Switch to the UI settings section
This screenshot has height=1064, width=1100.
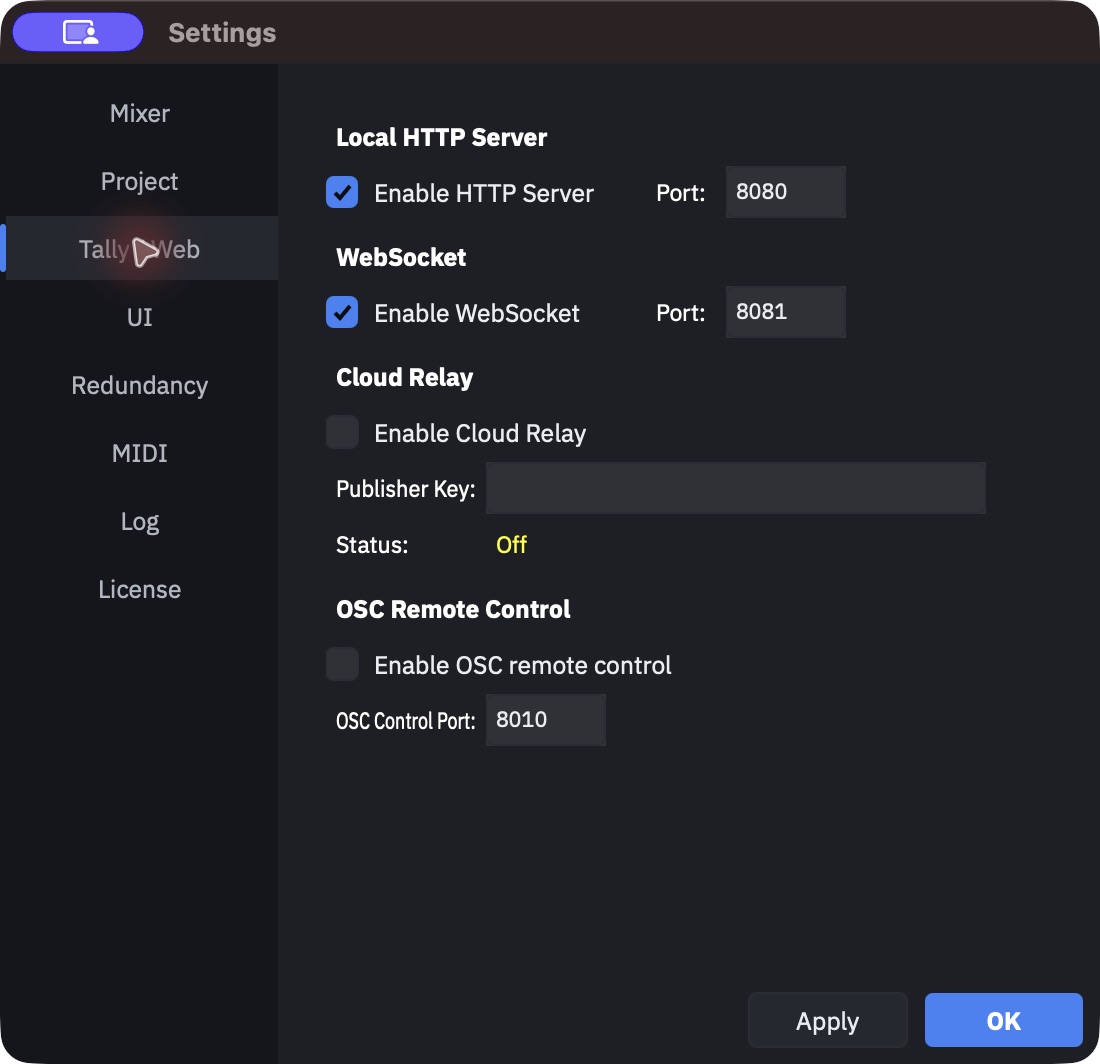tap(140, 317)
